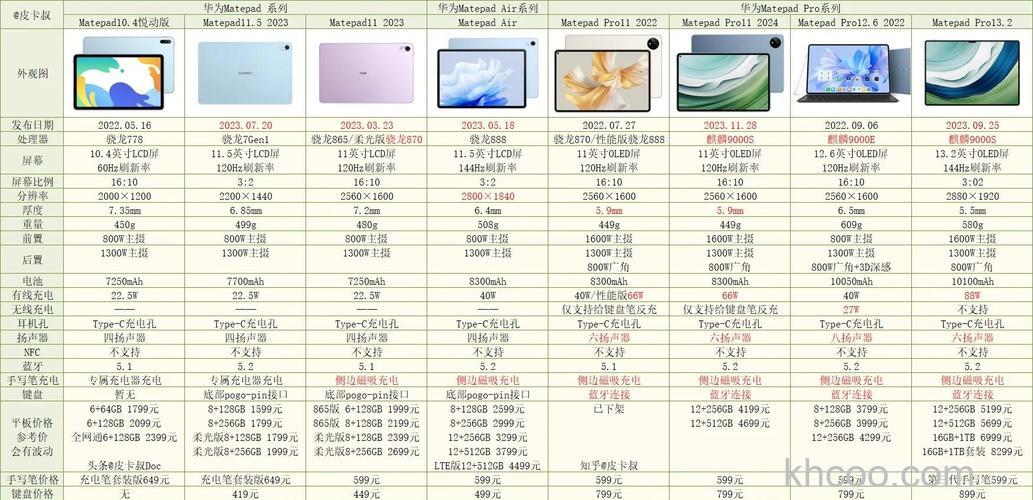Click the 麒麟9000E processor cell
1033x500 pixels.
[x=851, y=140]
